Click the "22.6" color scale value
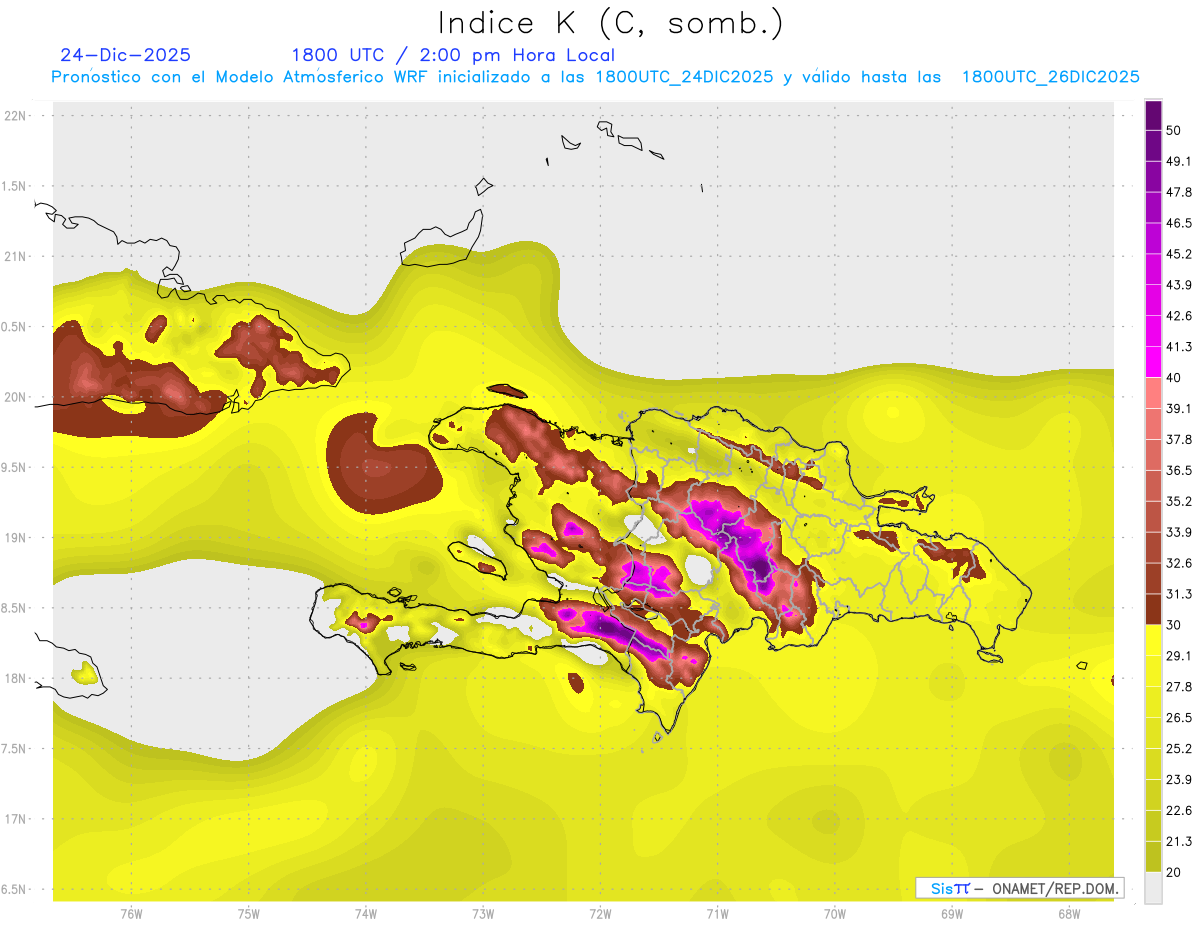The height and width of the screenshot is (927, 1200). (1179, 811)
